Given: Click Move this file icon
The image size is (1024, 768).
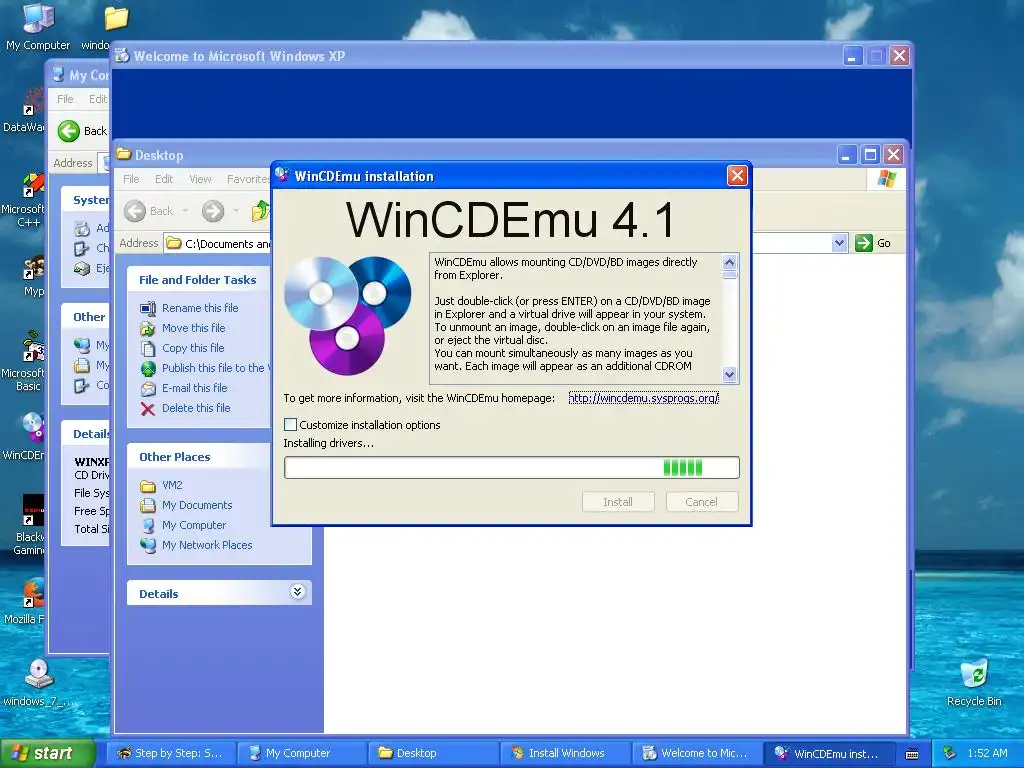Looking at the screenshot, I should [x=148, y=328].
